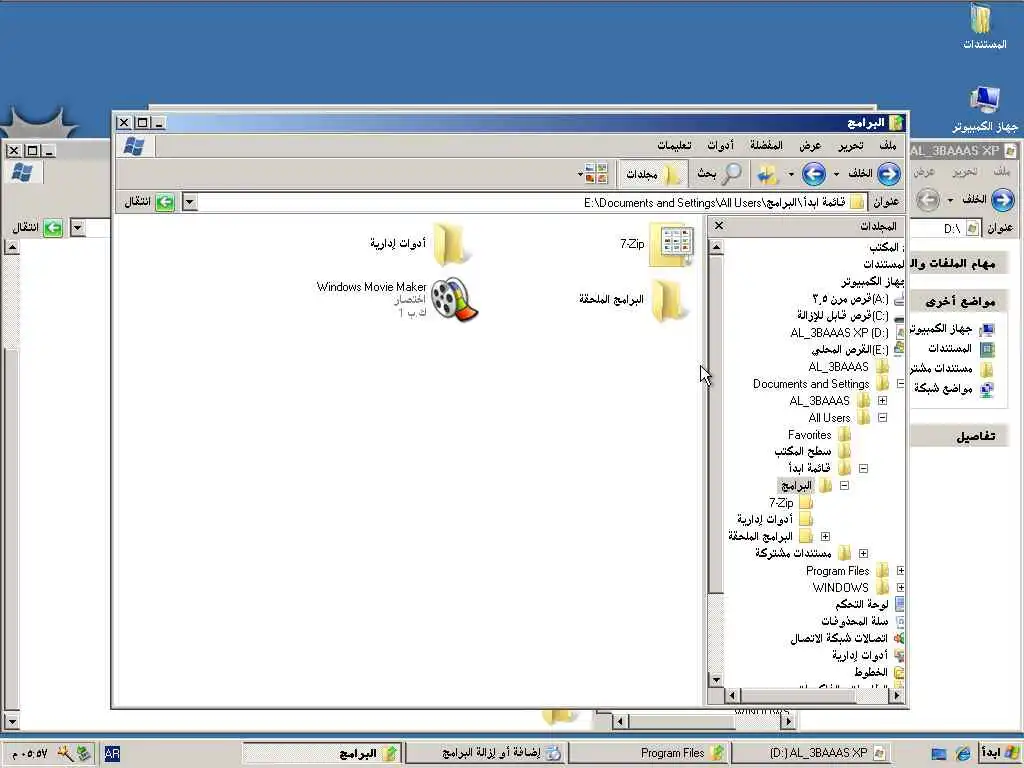Select سلة المحذوفات in the folder tree
Viewport: 1024px width, 768px height.
tap(855, 622)
